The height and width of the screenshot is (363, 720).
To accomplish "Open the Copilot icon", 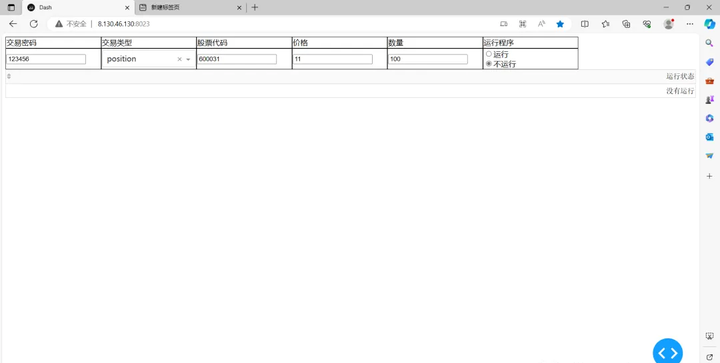I will [x=709, y=24].
